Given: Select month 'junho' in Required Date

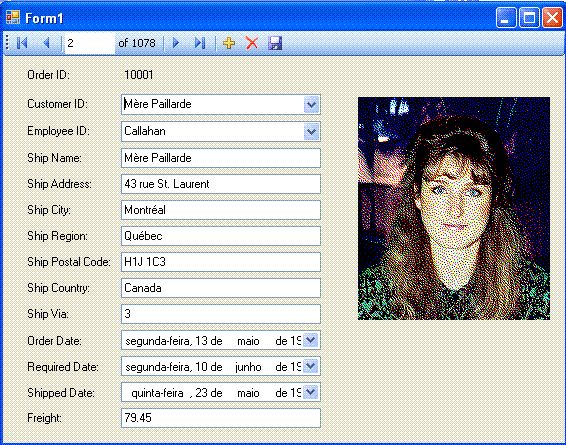Looking at the screenshot, I should point(248,367).
